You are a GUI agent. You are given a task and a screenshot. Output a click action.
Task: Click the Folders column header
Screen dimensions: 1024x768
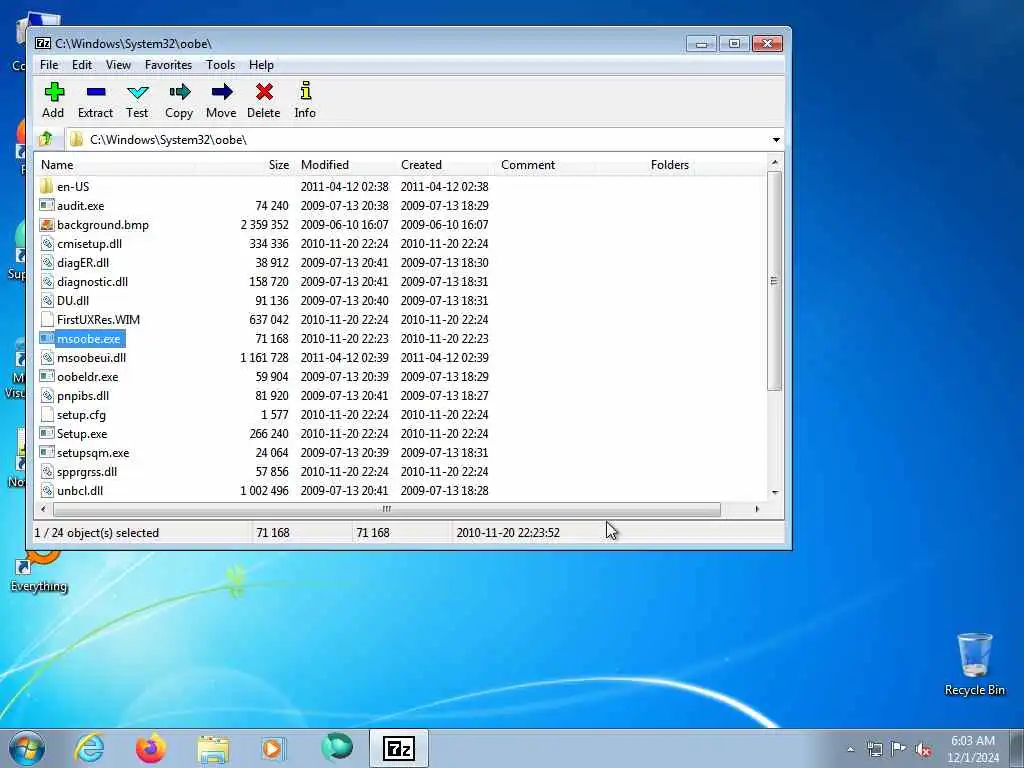[x=645, y=165]
